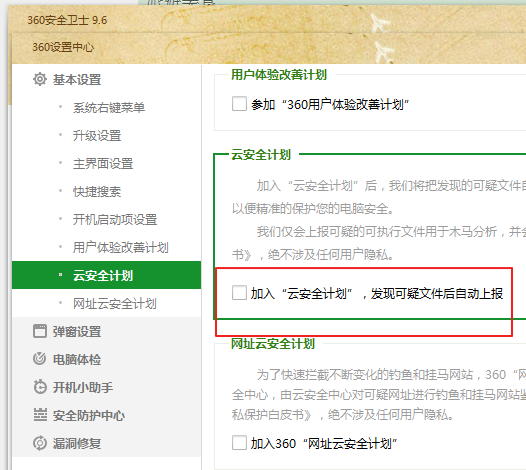Click the window icon beside 弹窗设置

(40, 331)
